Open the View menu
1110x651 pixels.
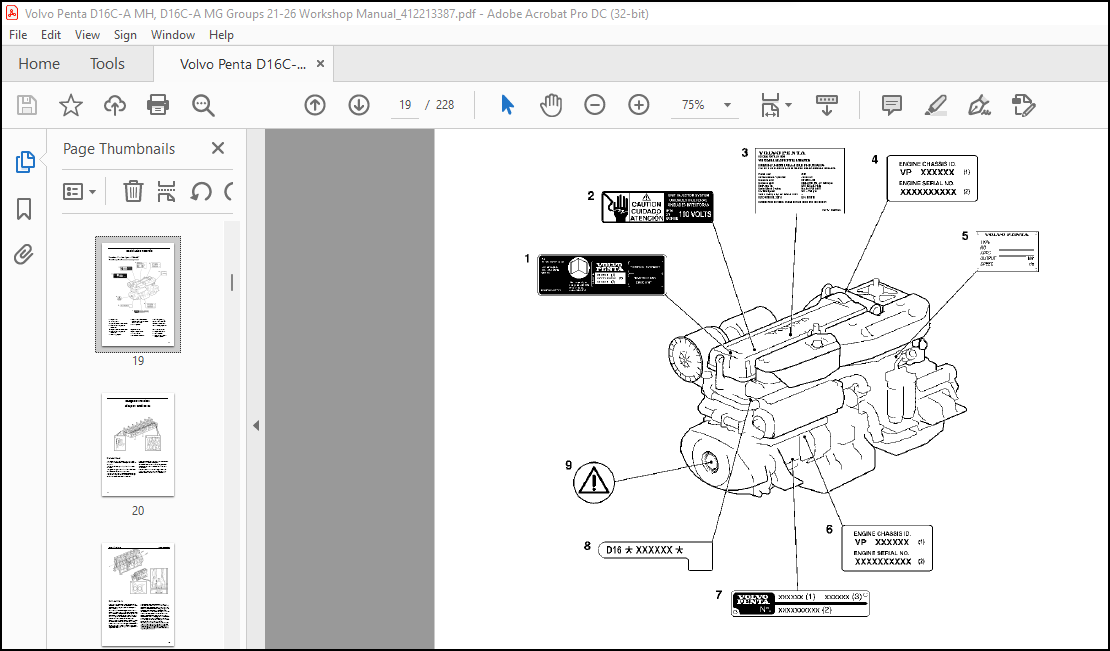click(87, 35)
